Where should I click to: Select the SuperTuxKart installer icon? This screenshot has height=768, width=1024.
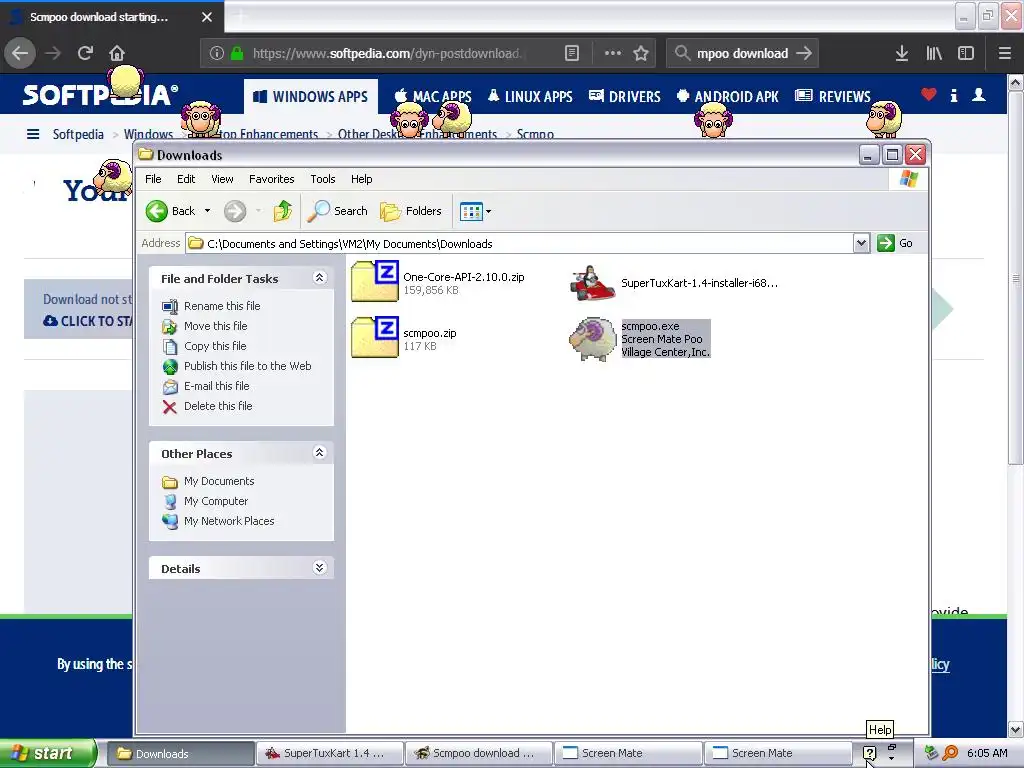pyautogui.click(x=592, y=283)
